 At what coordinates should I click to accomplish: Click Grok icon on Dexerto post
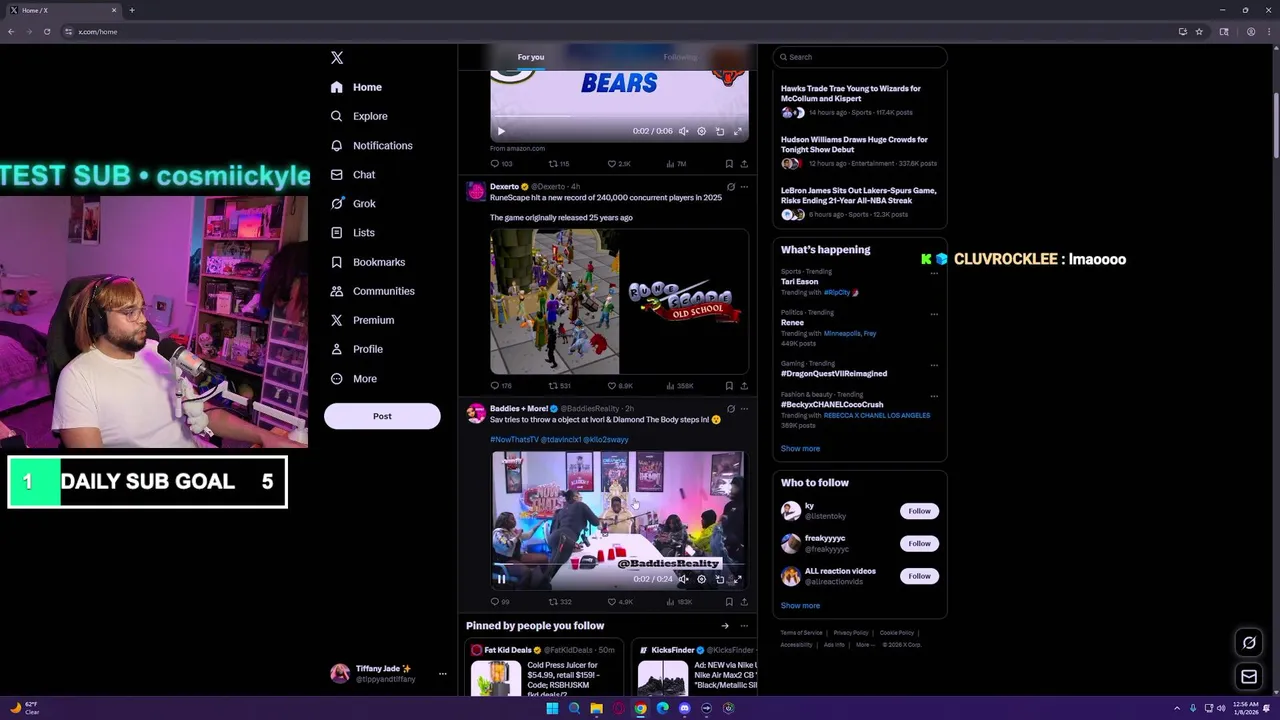tap(730, 187)
